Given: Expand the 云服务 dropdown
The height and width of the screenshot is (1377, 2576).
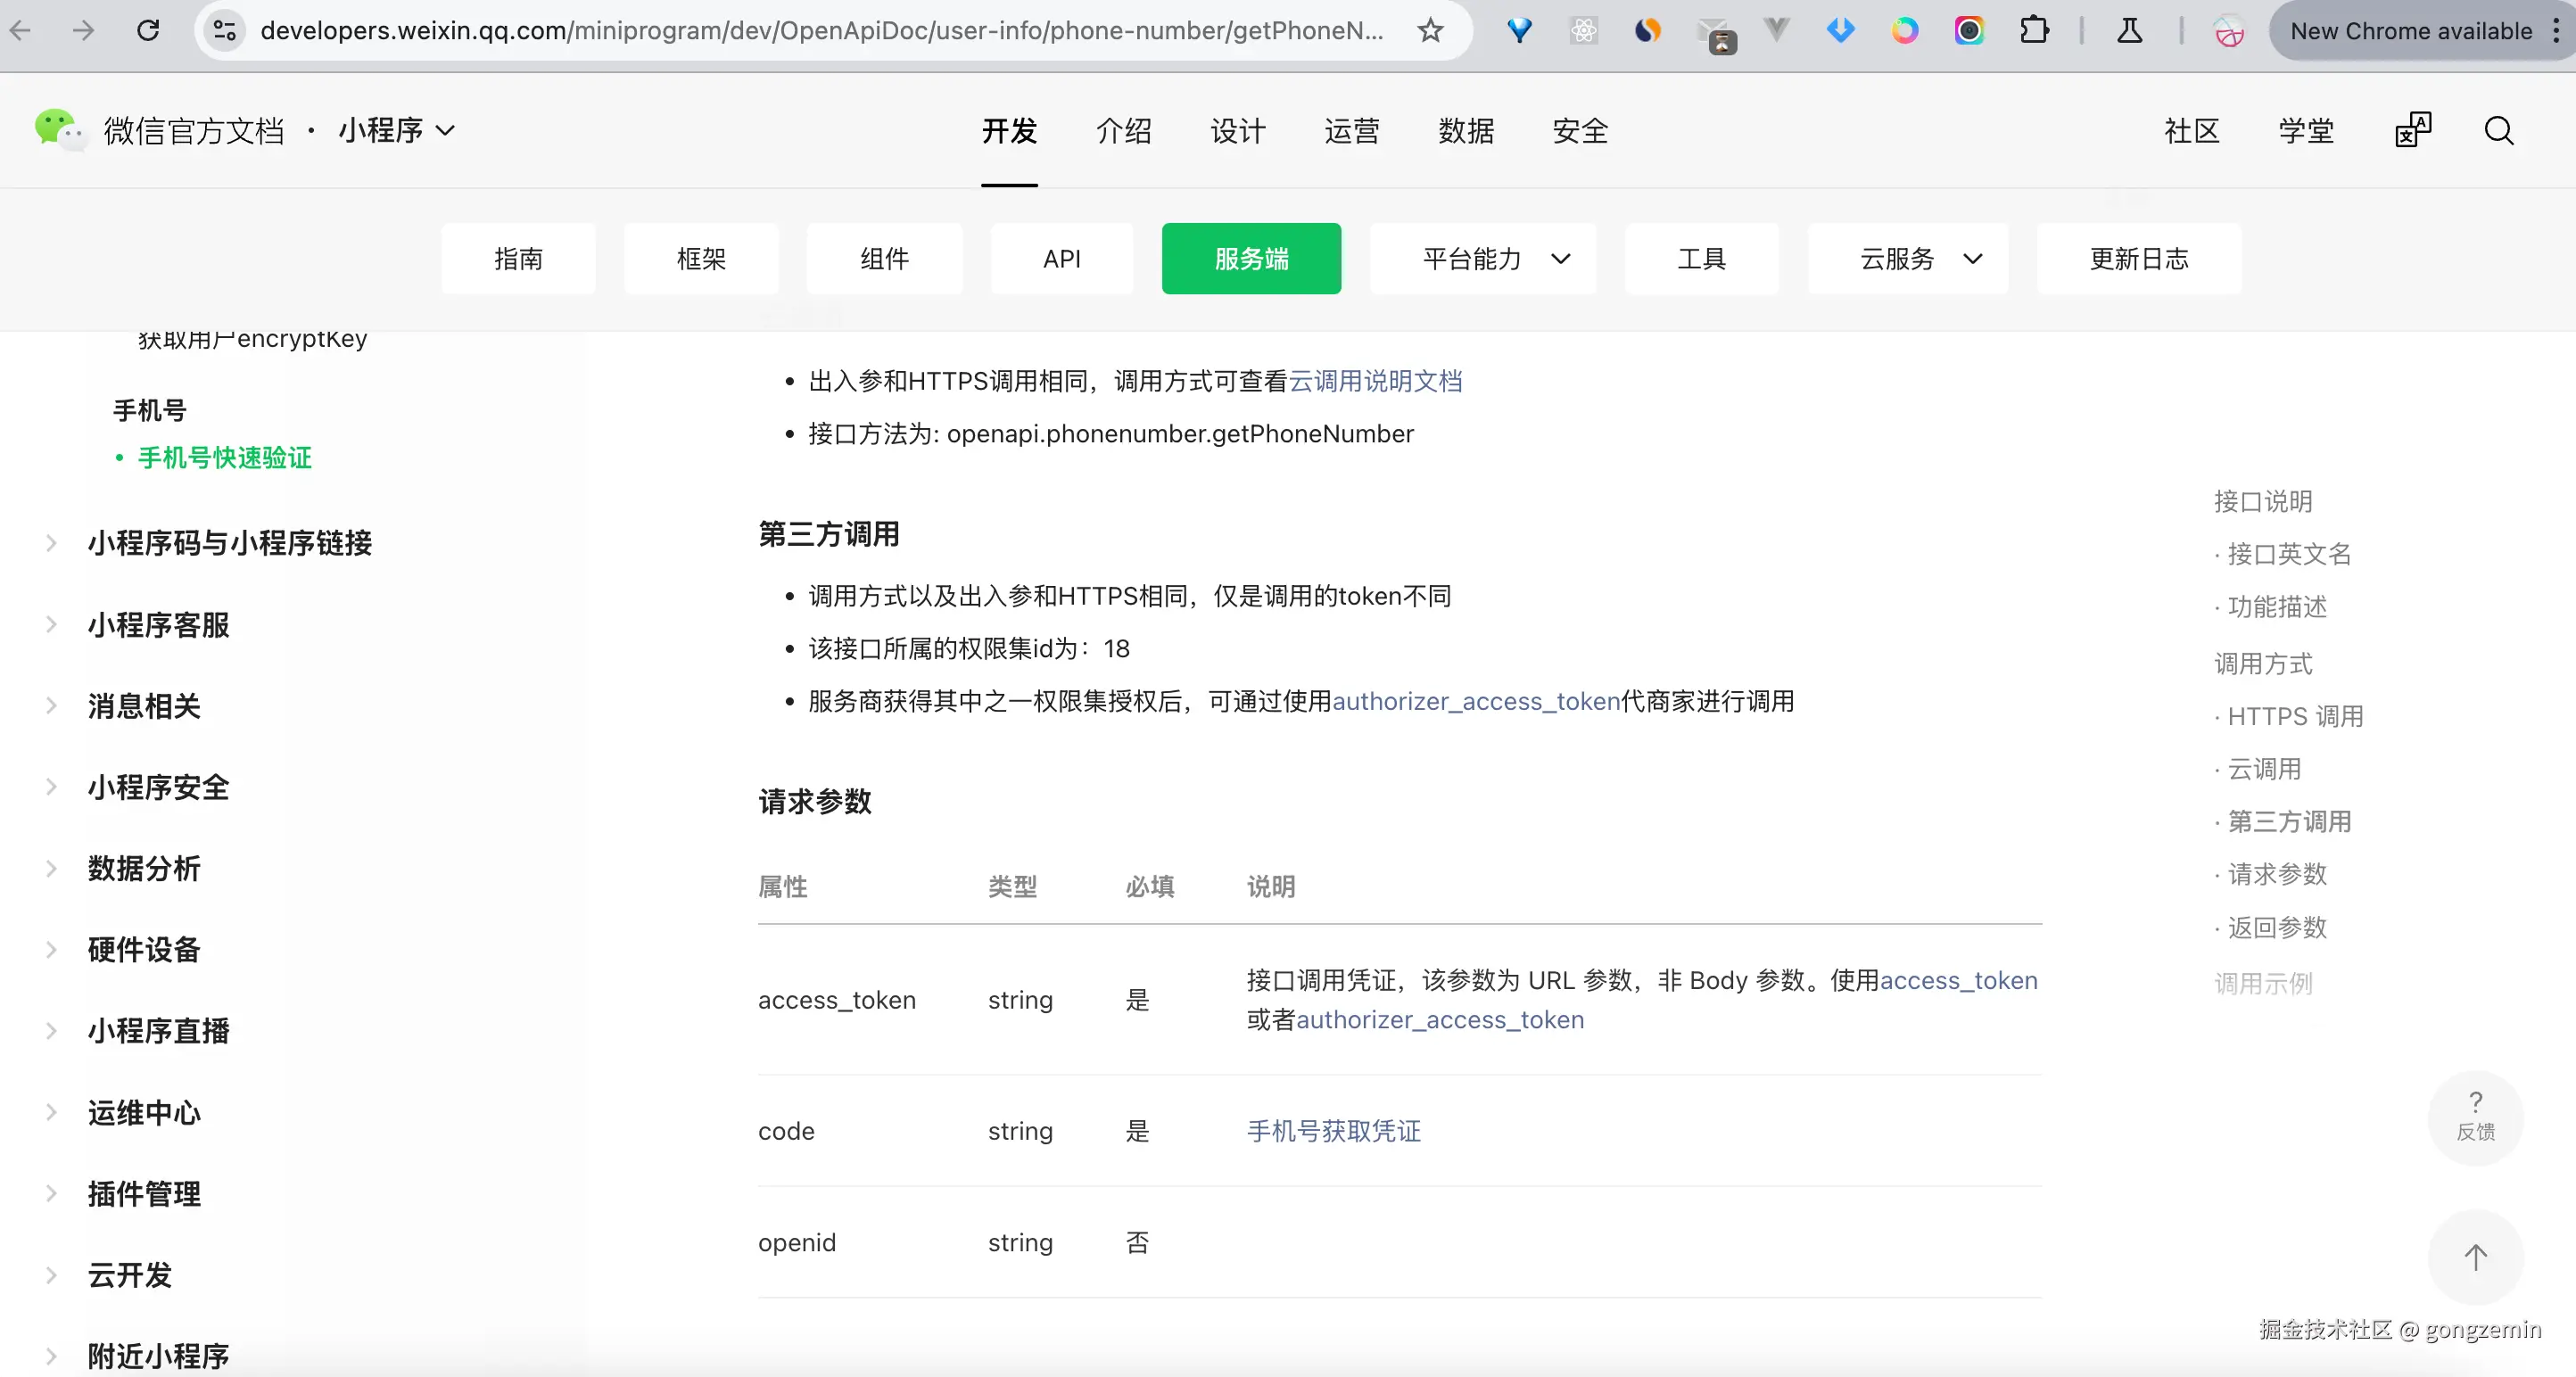Looking at the screenshot, I should click(x=1907, y=259).
